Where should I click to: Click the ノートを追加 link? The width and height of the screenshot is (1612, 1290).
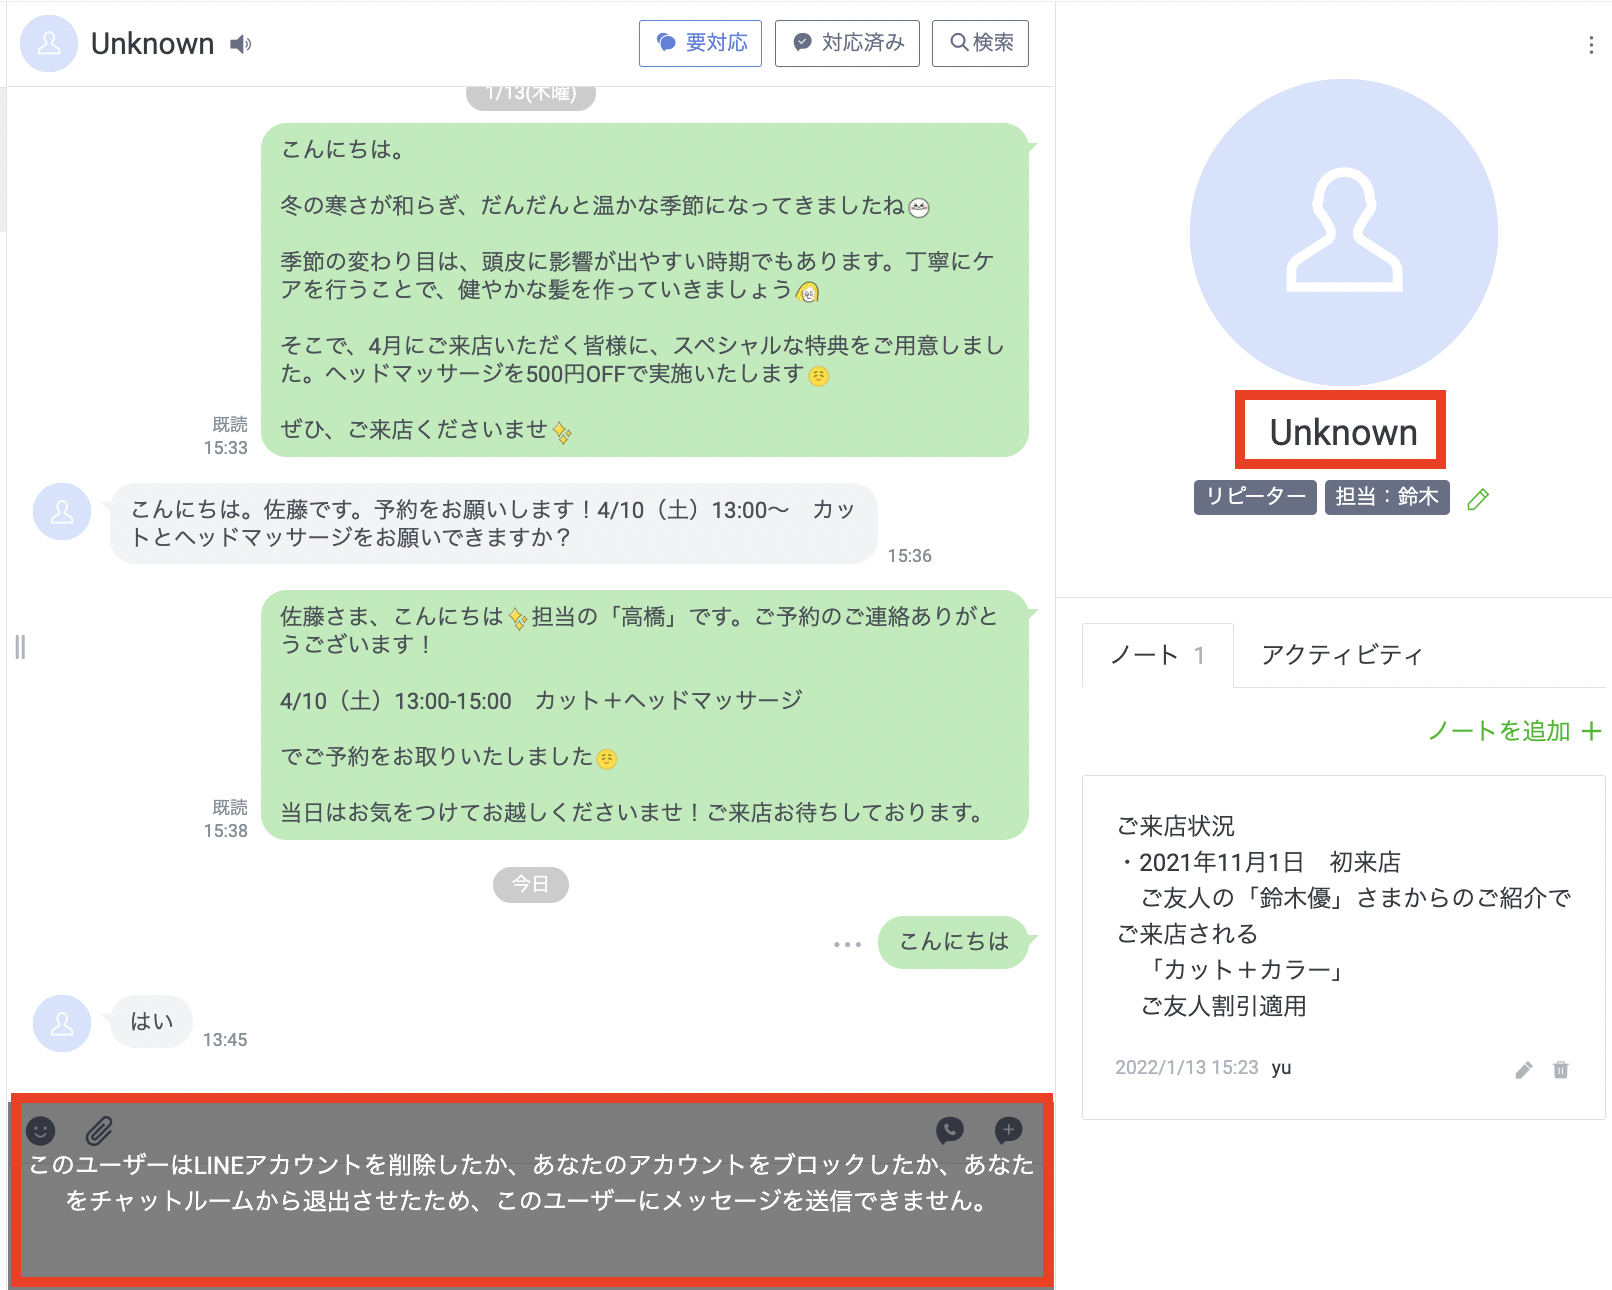(1513, 731)
